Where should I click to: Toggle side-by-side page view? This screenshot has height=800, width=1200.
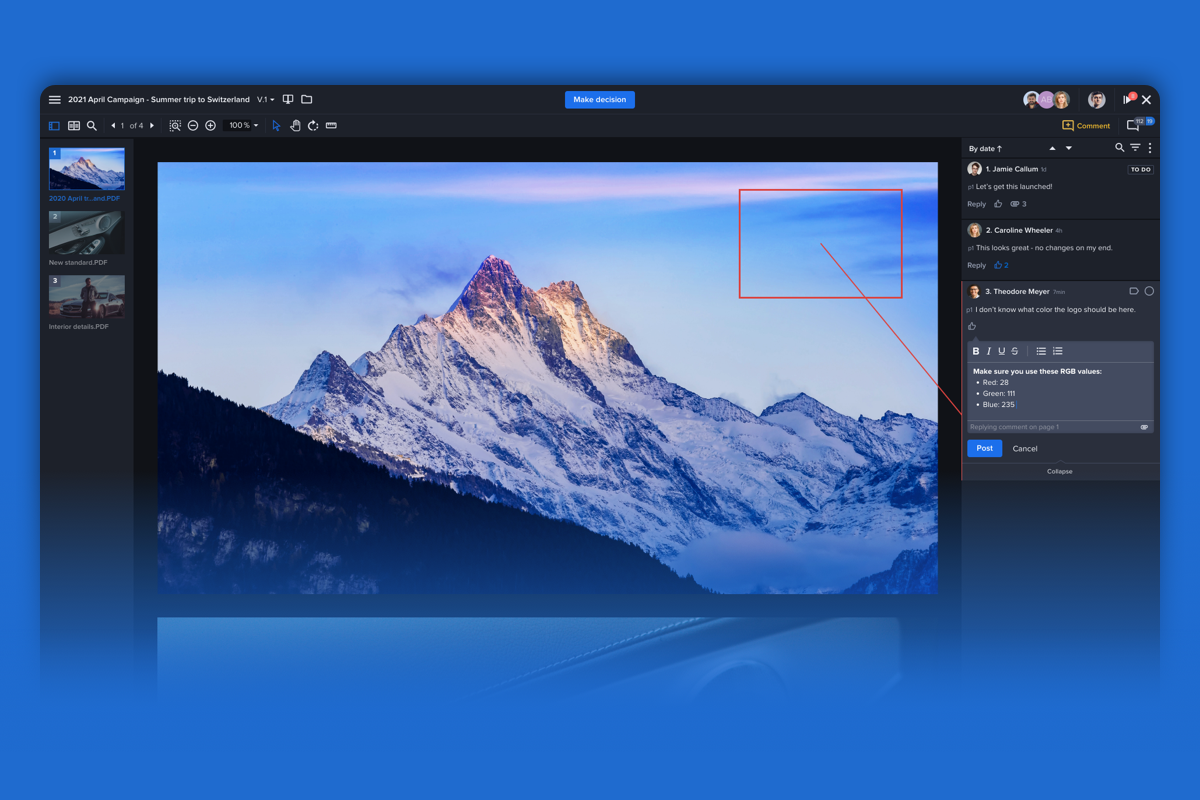[x=74, y=126]
